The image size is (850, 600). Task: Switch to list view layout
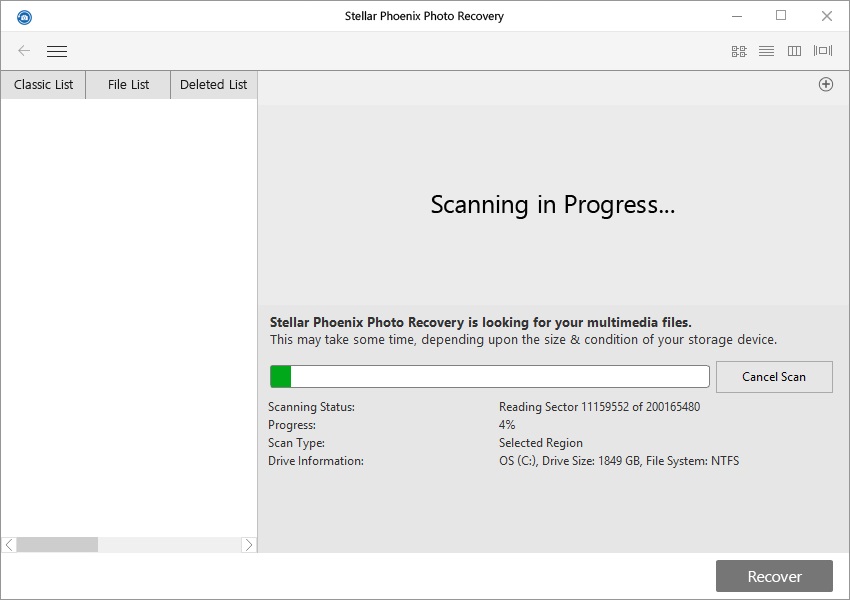pyautogui.click(x=766, y=51)
